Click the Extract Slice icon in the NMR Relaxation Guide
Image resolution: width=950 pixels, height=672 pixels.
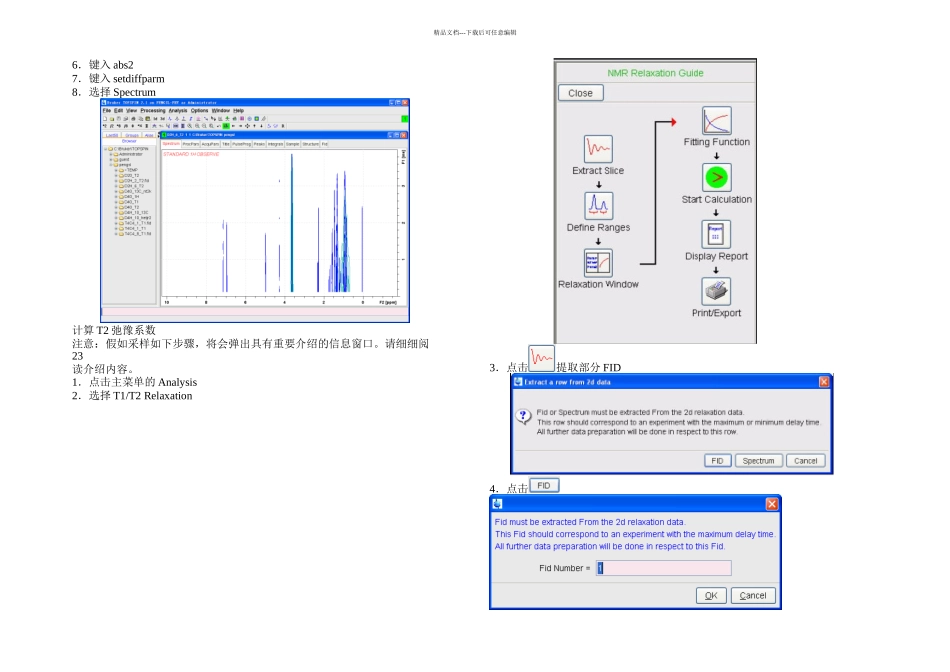pyautogui.click(x=598, y=149)
